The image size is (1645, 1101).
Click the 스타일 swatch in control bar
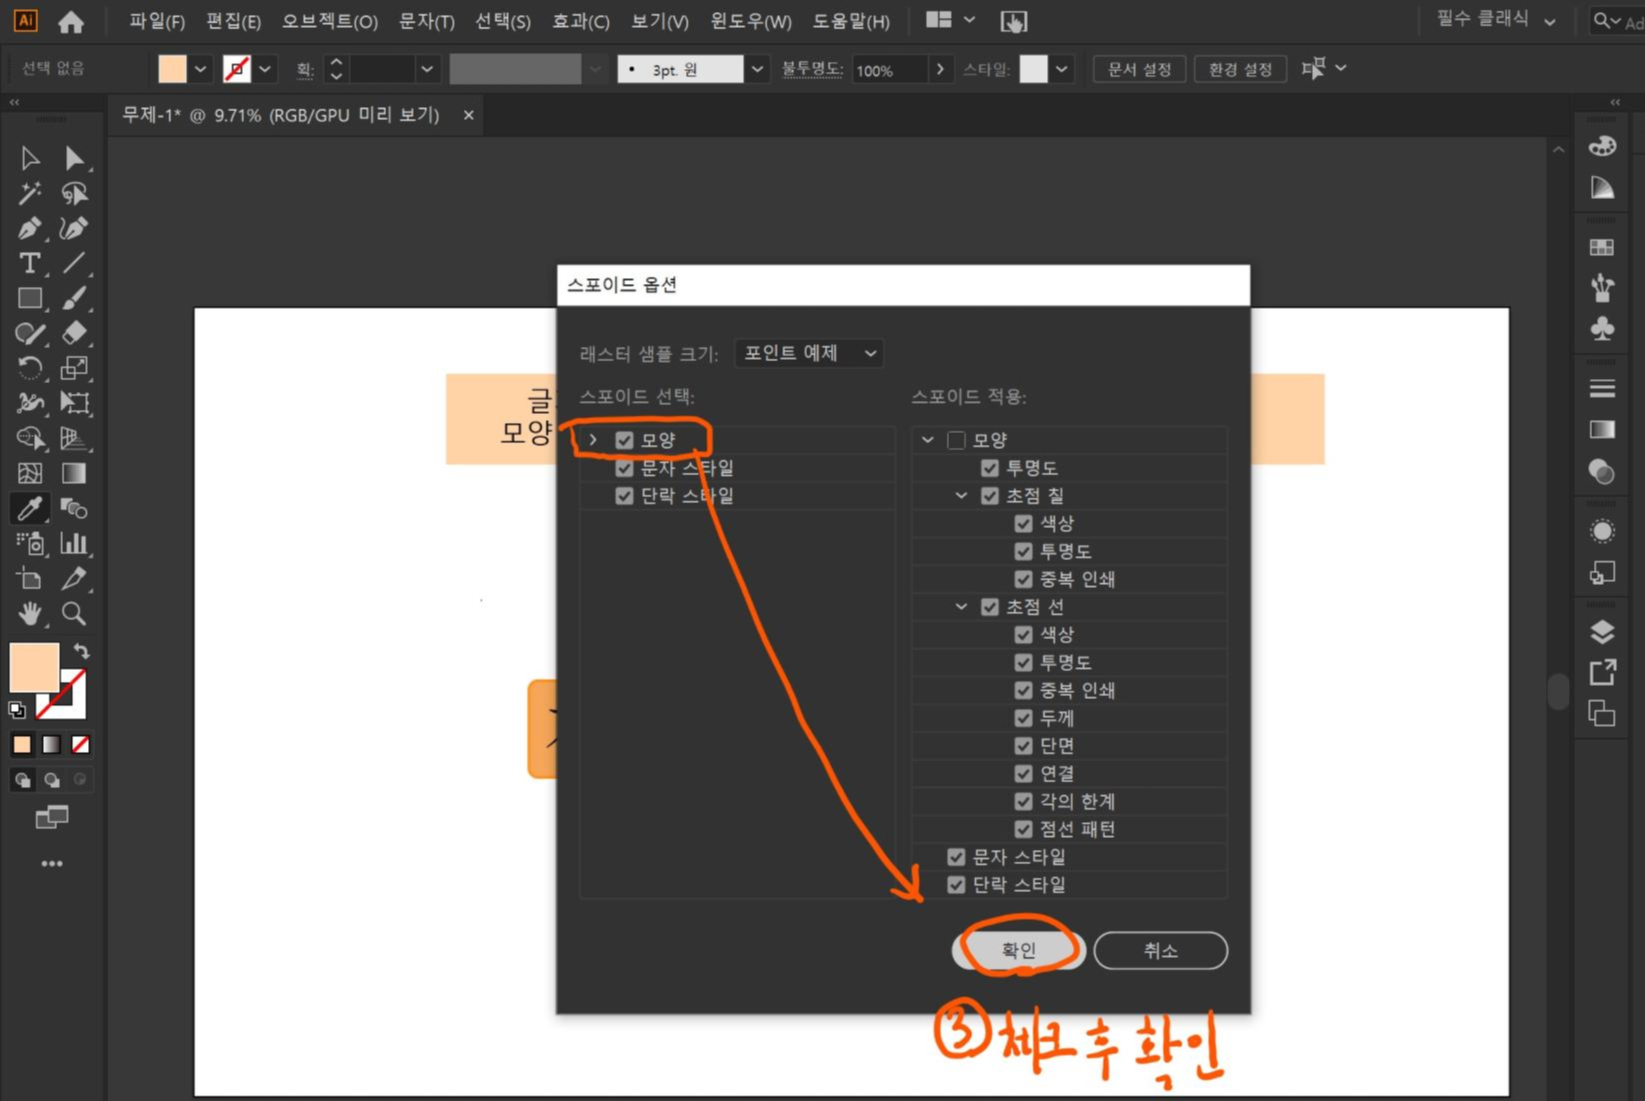point(1034,69)
